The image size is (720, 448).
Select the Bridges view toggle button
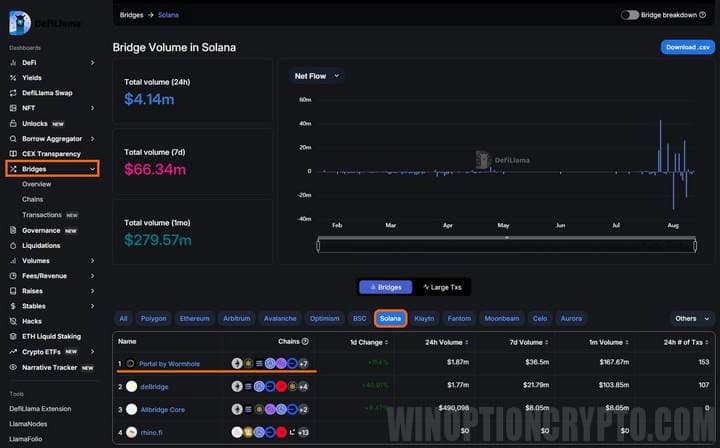point(385,287)
